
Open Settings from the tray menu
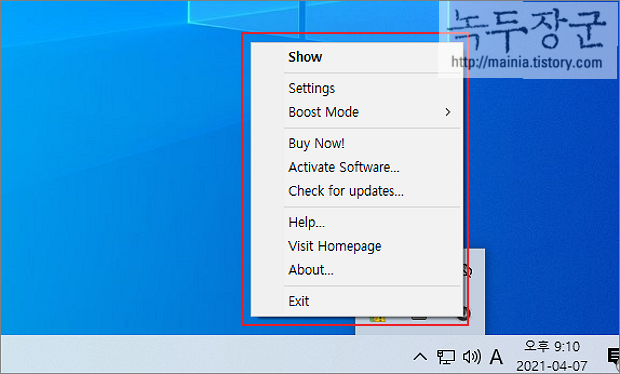coord(357,88)
